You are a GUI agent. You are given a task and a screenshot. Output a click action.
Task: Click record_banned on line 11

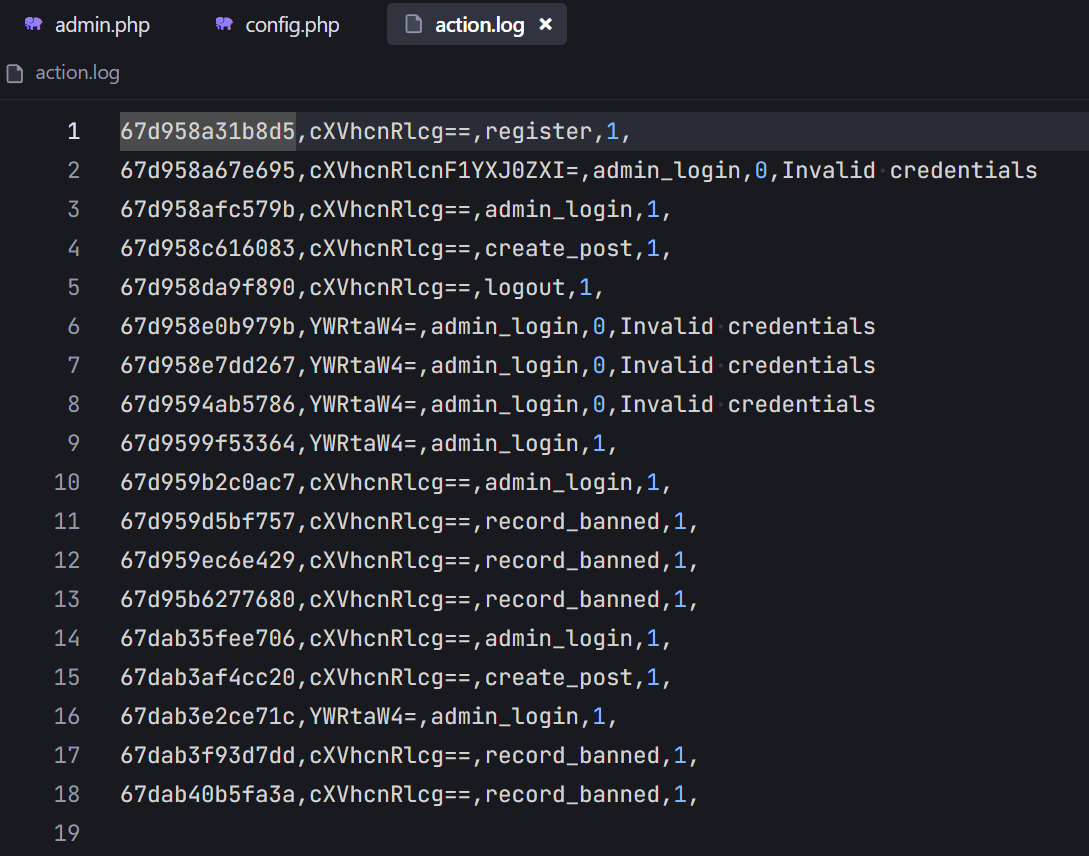pyautogui.click(x=572, y=521)
